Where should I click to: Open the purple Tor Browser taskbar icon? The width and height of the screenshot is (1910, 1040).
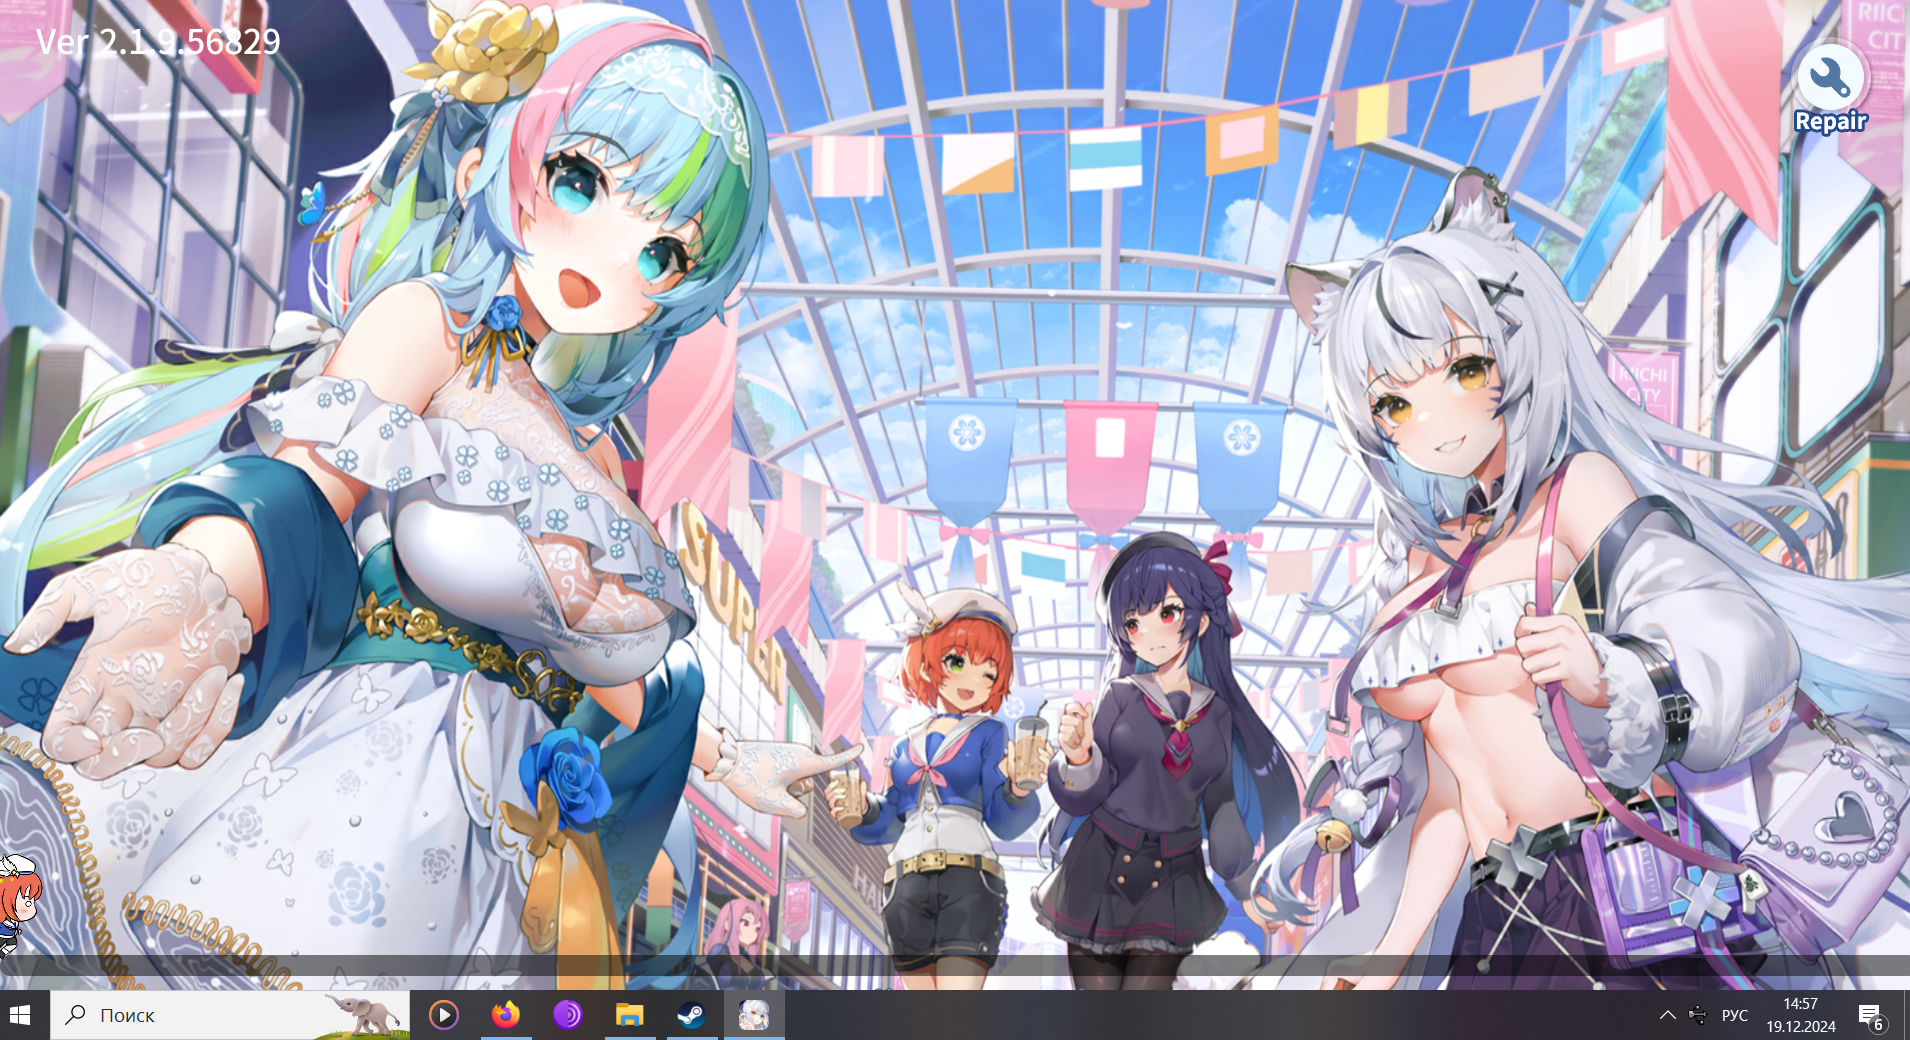(567, 1015)
